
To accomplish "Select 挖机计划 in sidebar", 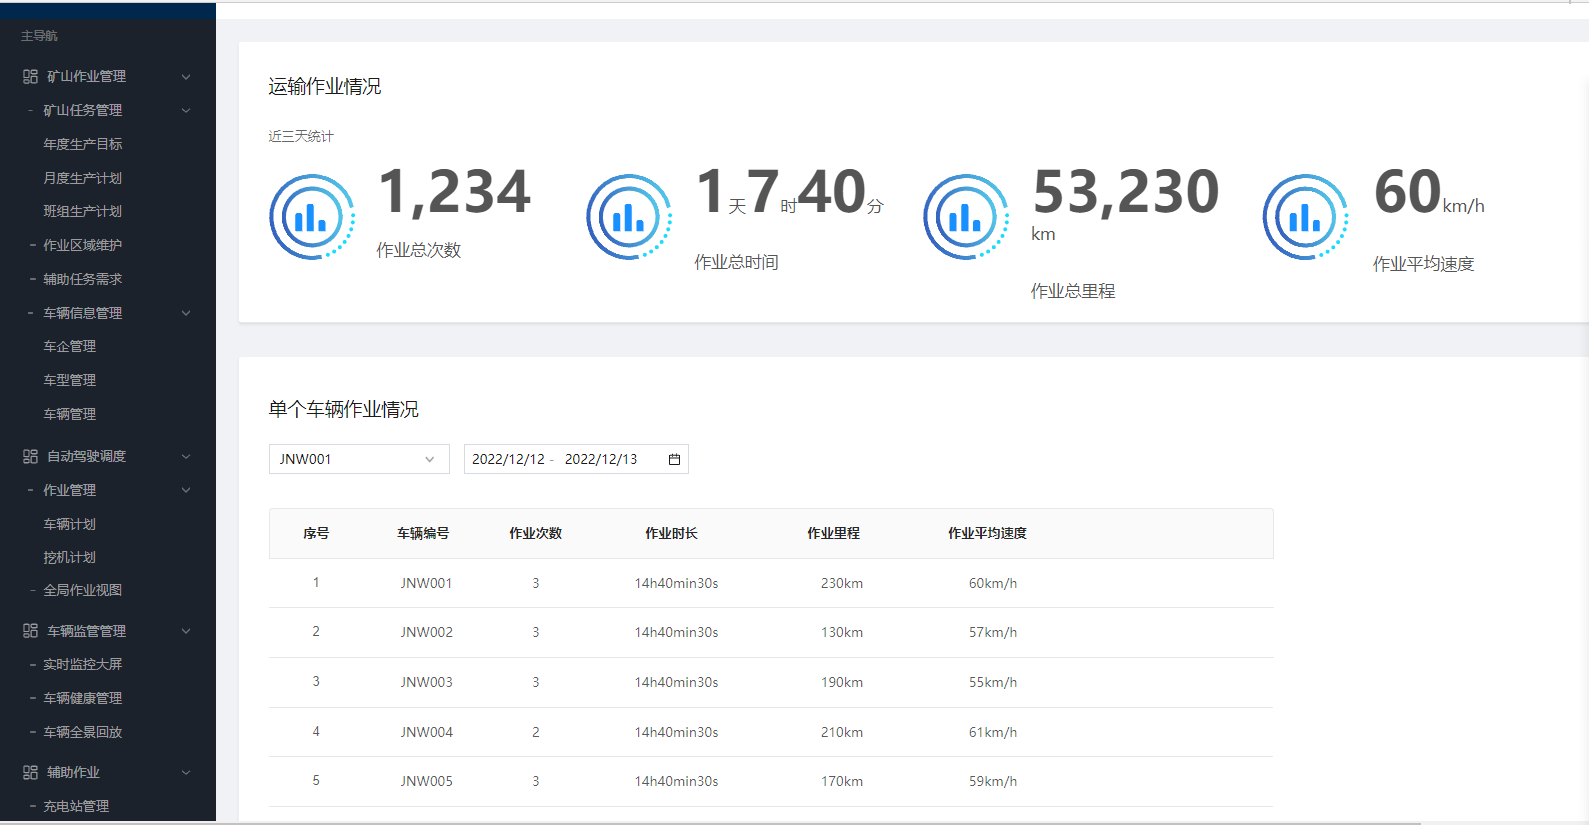I will pos(70,557).
